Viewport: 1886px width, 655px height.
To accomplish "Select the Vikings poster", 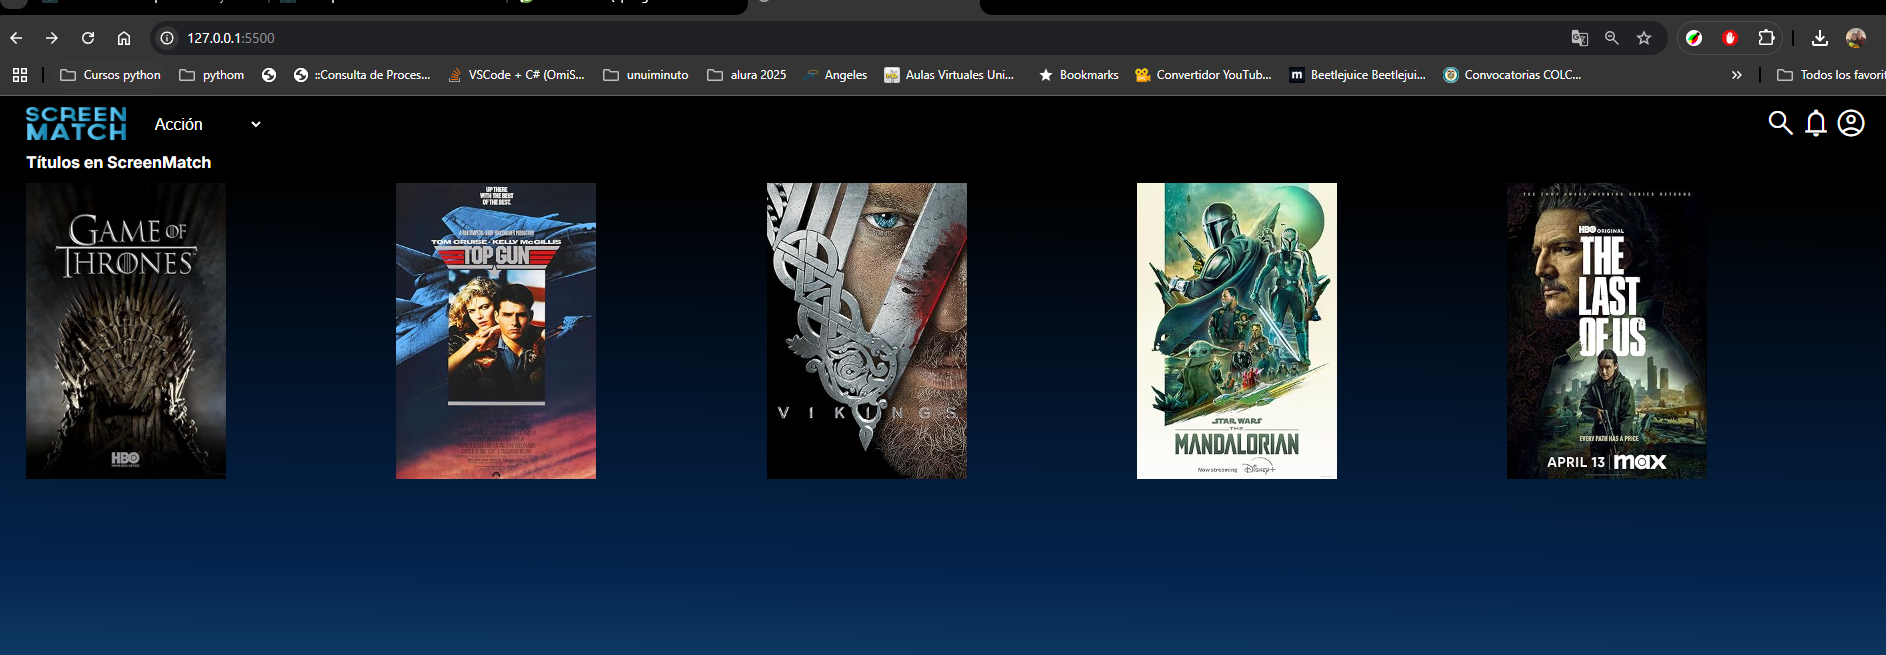I will [x=867, y=331].
